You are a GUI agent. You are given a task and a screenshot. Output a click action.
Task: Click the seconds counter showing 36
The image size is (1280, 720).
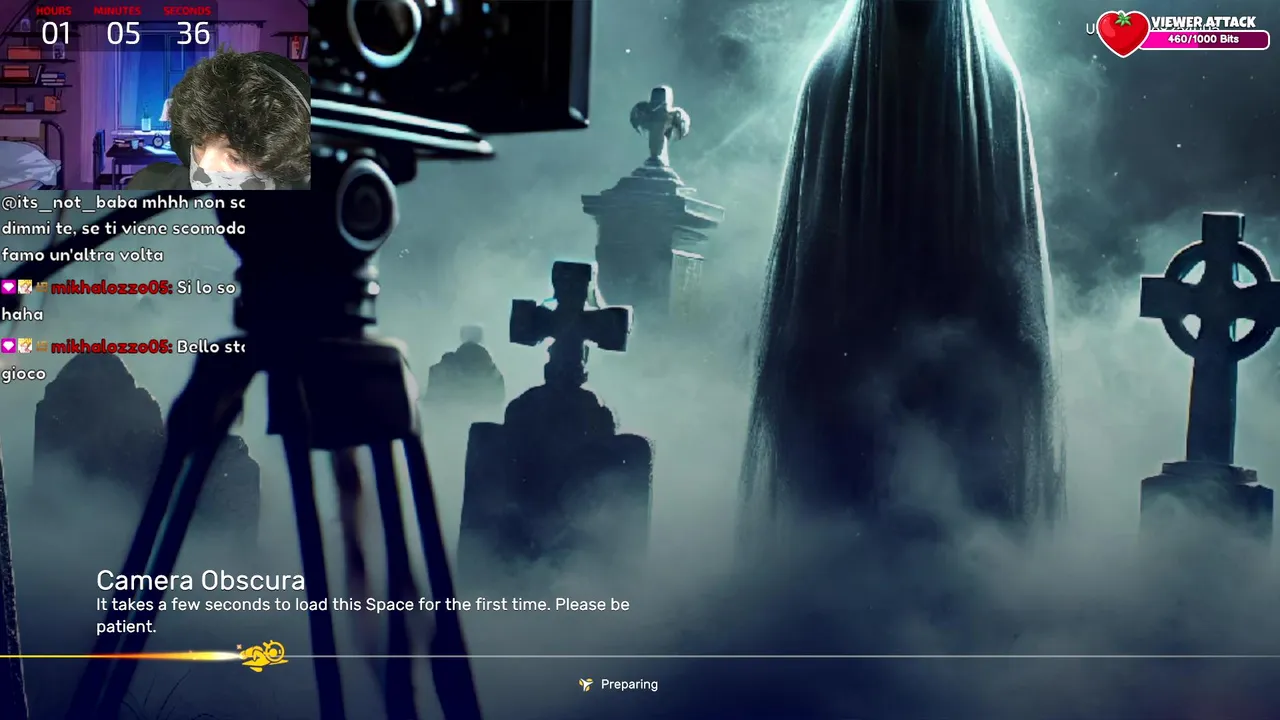tap(193, 34)
